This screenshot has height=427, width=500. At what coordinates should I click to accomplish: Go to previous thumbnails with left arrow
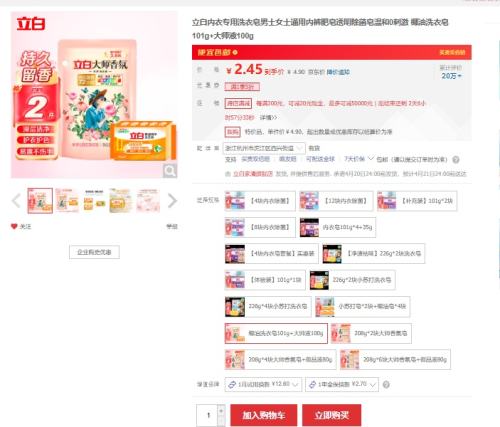click(16, 201)
